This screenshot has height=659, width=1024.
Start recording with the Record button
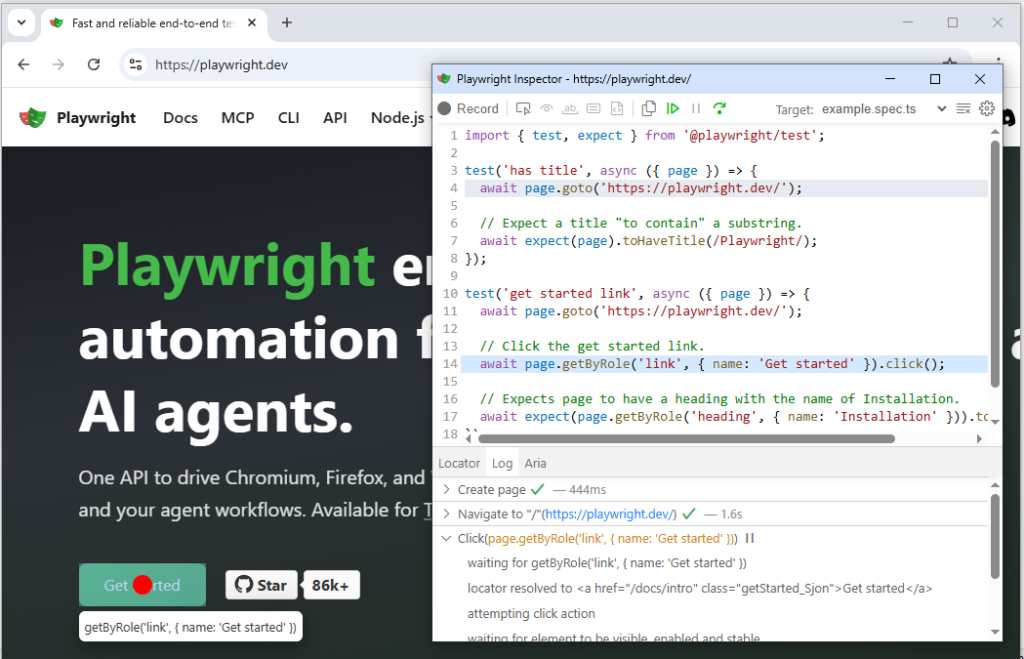(468, 108)
